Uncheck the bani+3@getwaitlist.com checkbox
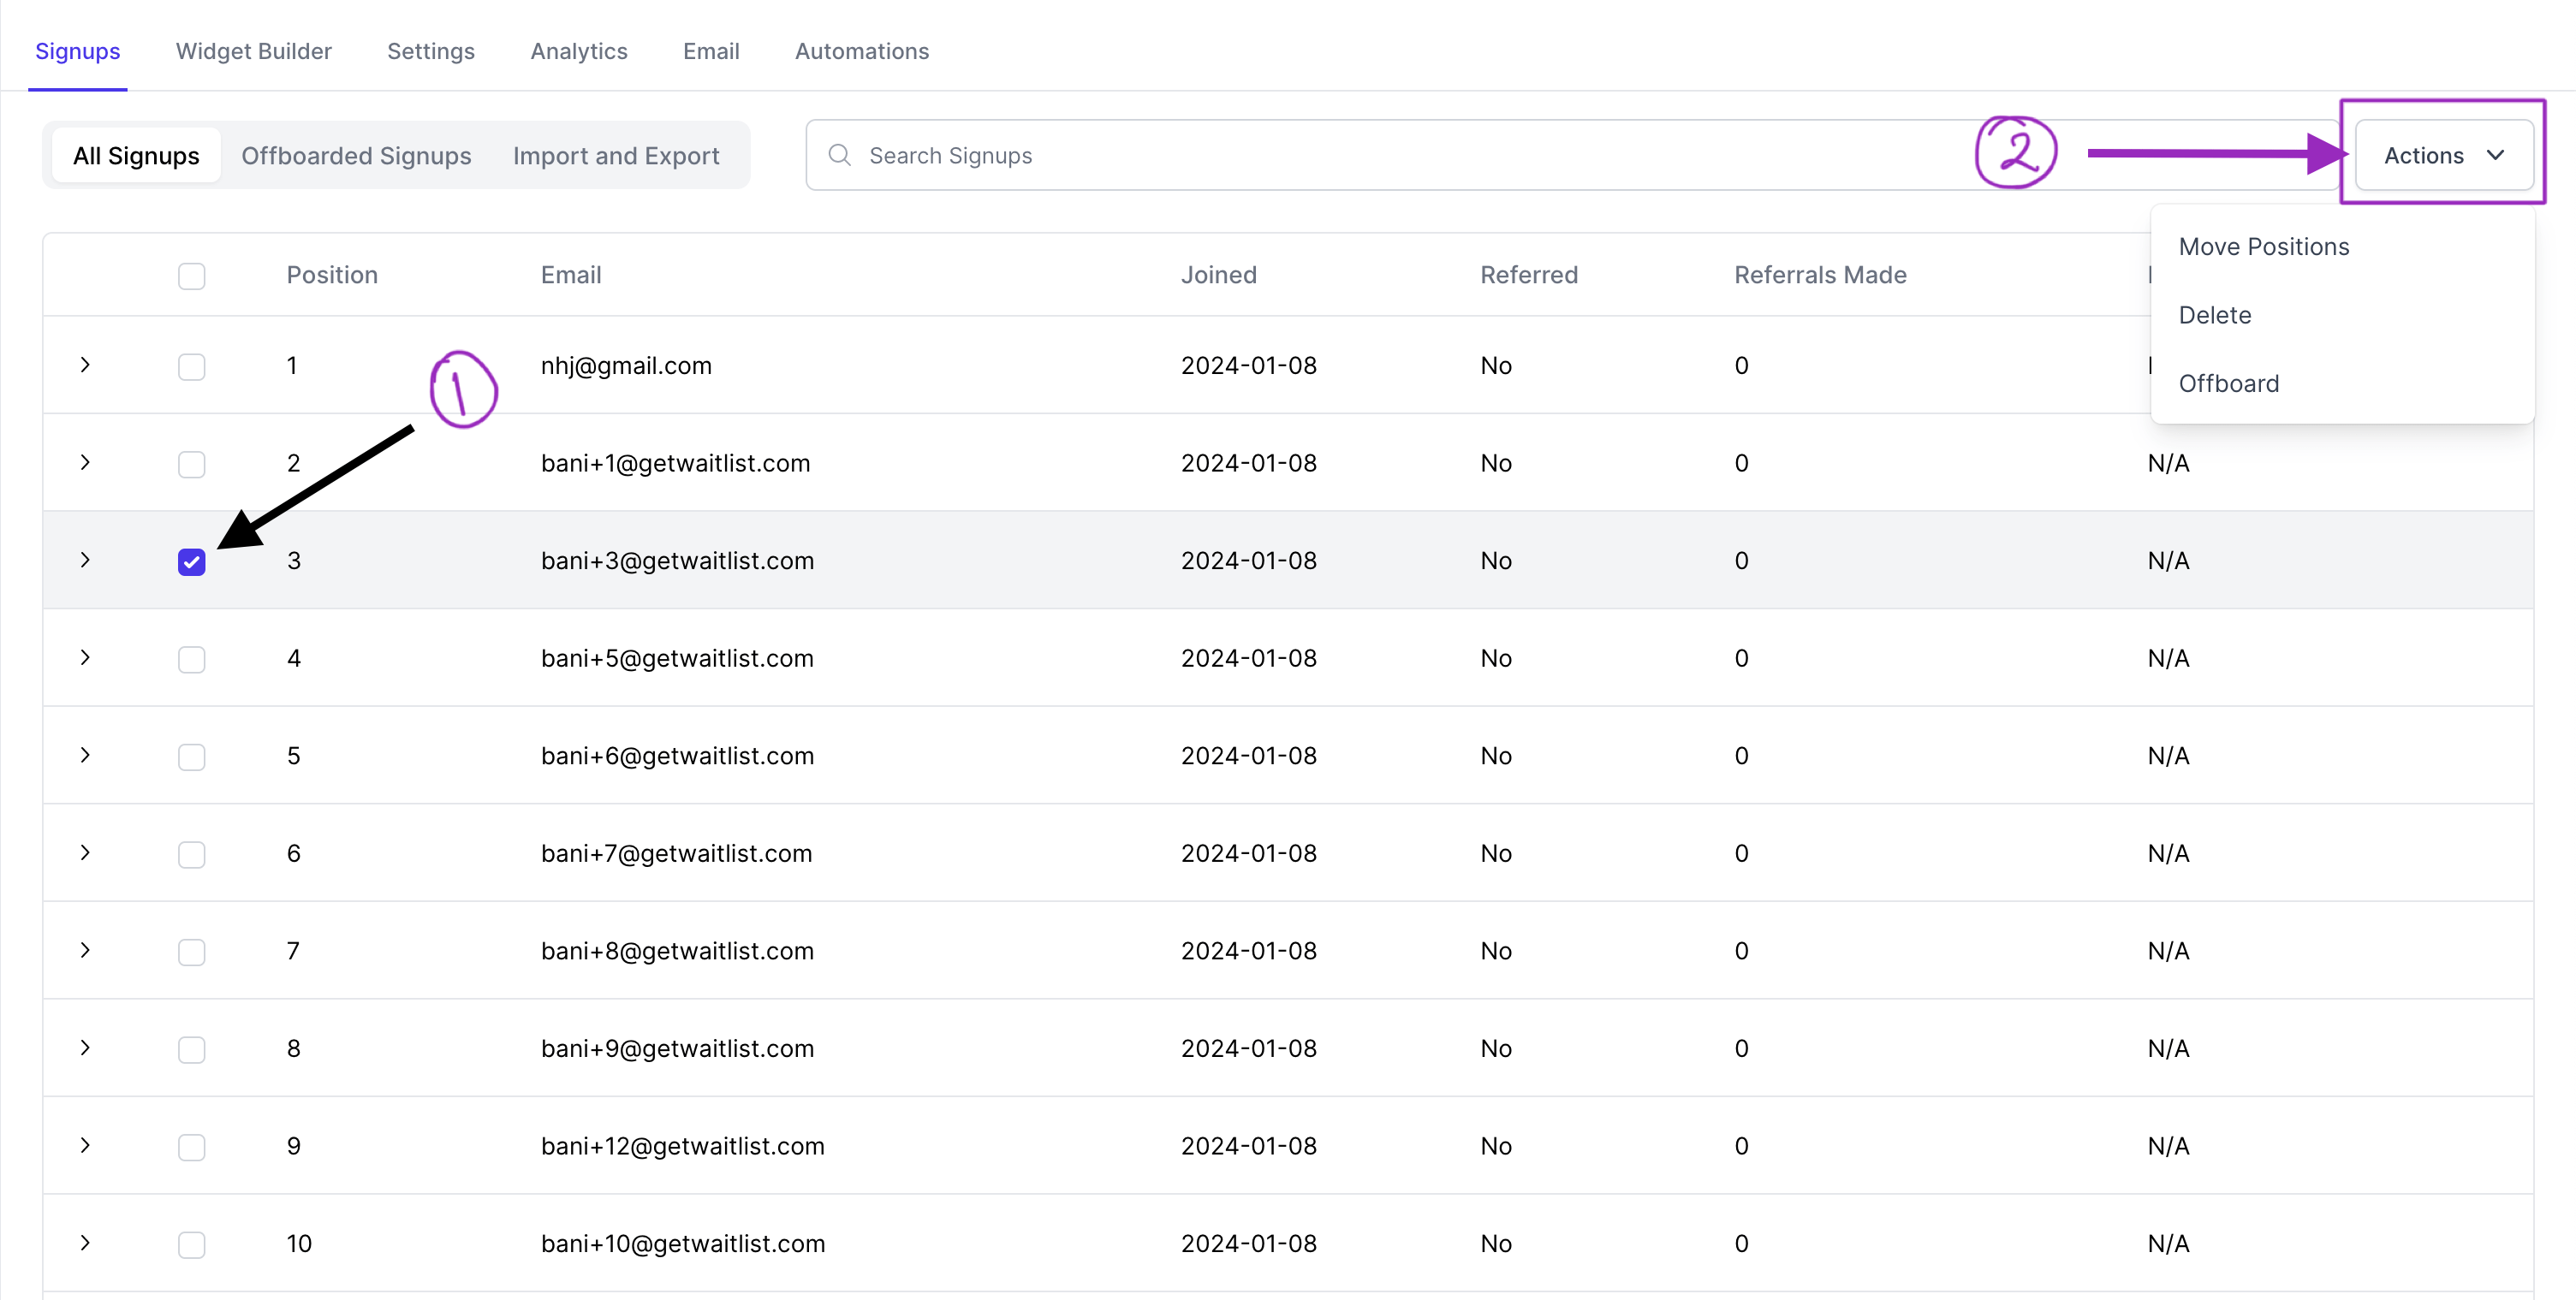2576x1300 pixels. tap(191, 562)
